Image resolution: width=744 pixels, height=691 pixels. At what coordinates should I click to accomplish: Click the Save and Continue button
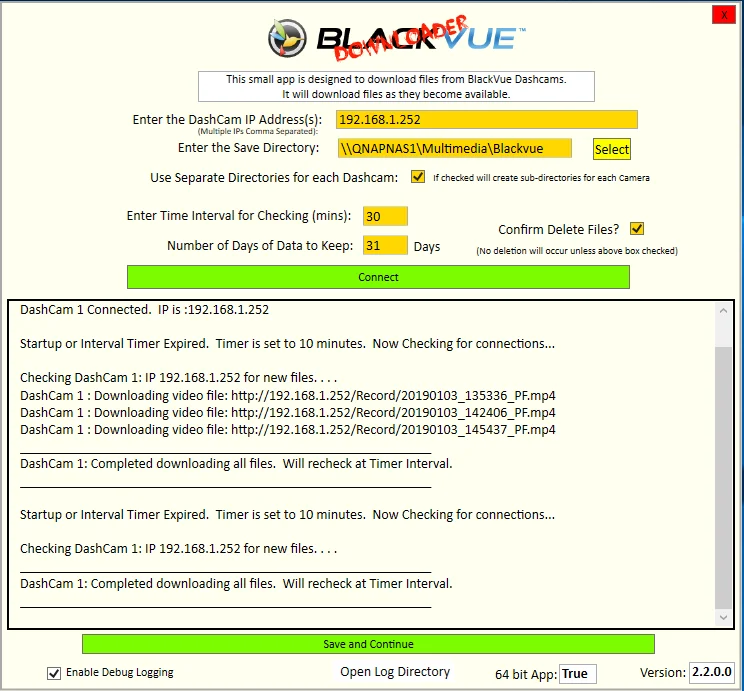click(x=368, y=644)
